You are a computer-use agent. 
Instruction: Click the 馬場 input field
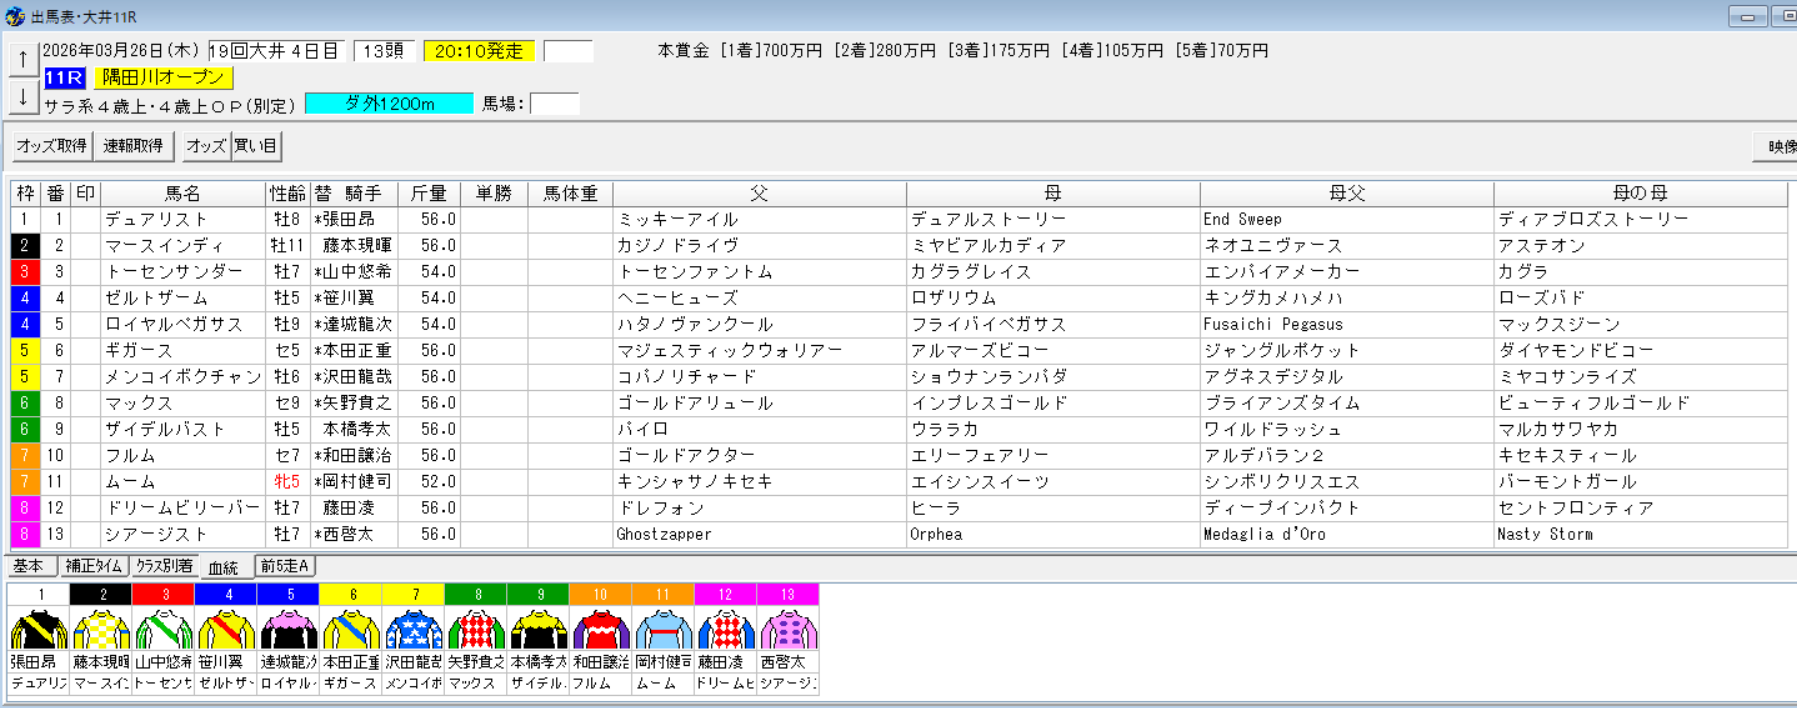coord(554,104)
